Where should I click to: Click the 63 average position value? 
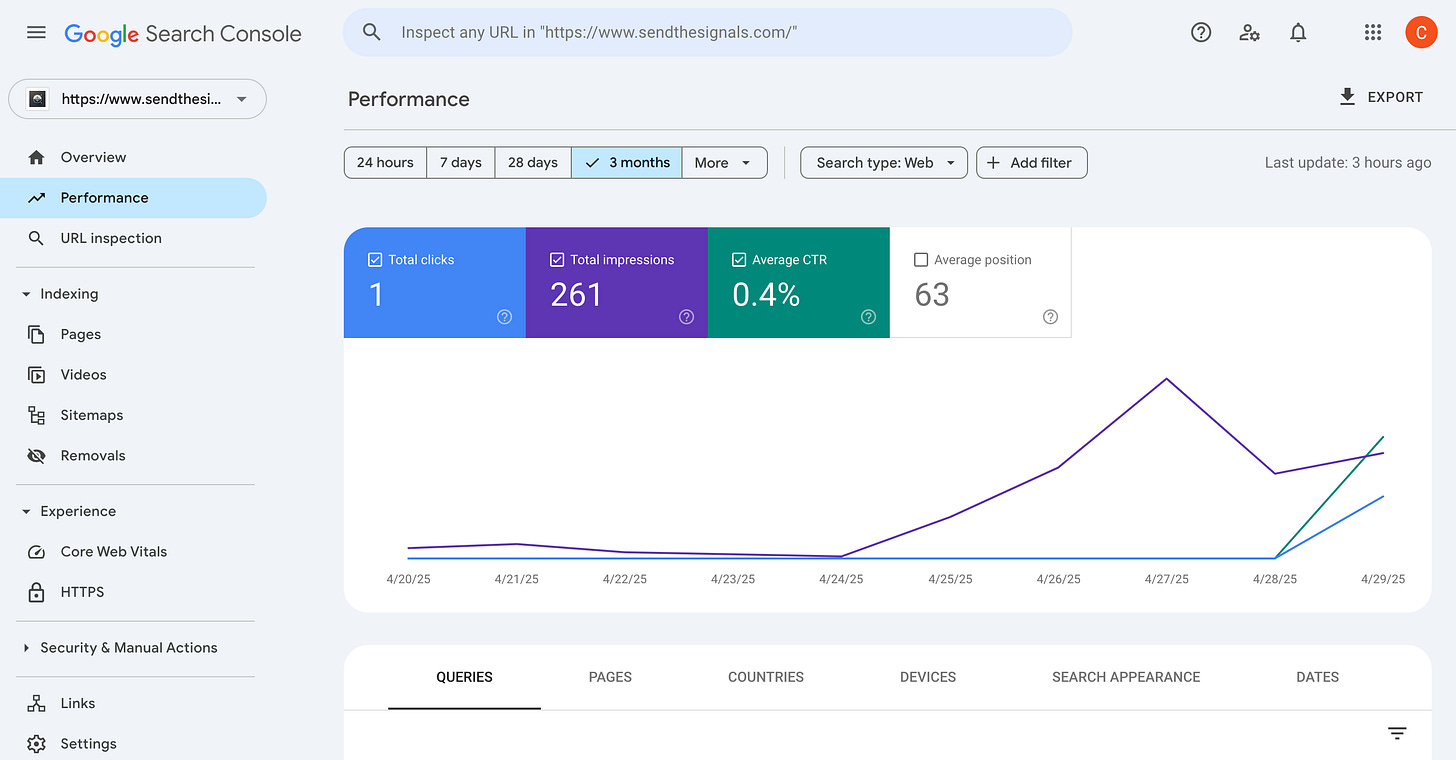932,294
